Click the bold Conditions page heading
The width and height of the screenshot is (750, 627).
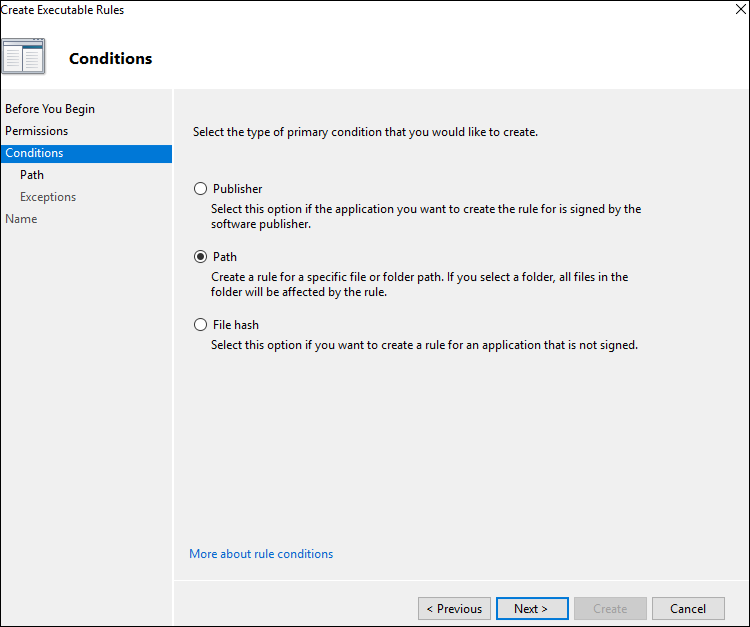click(111, 58)
